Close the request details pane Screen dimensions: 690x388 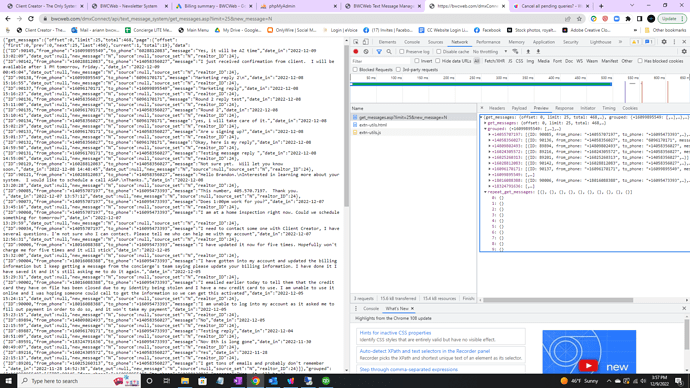(481, 108)
